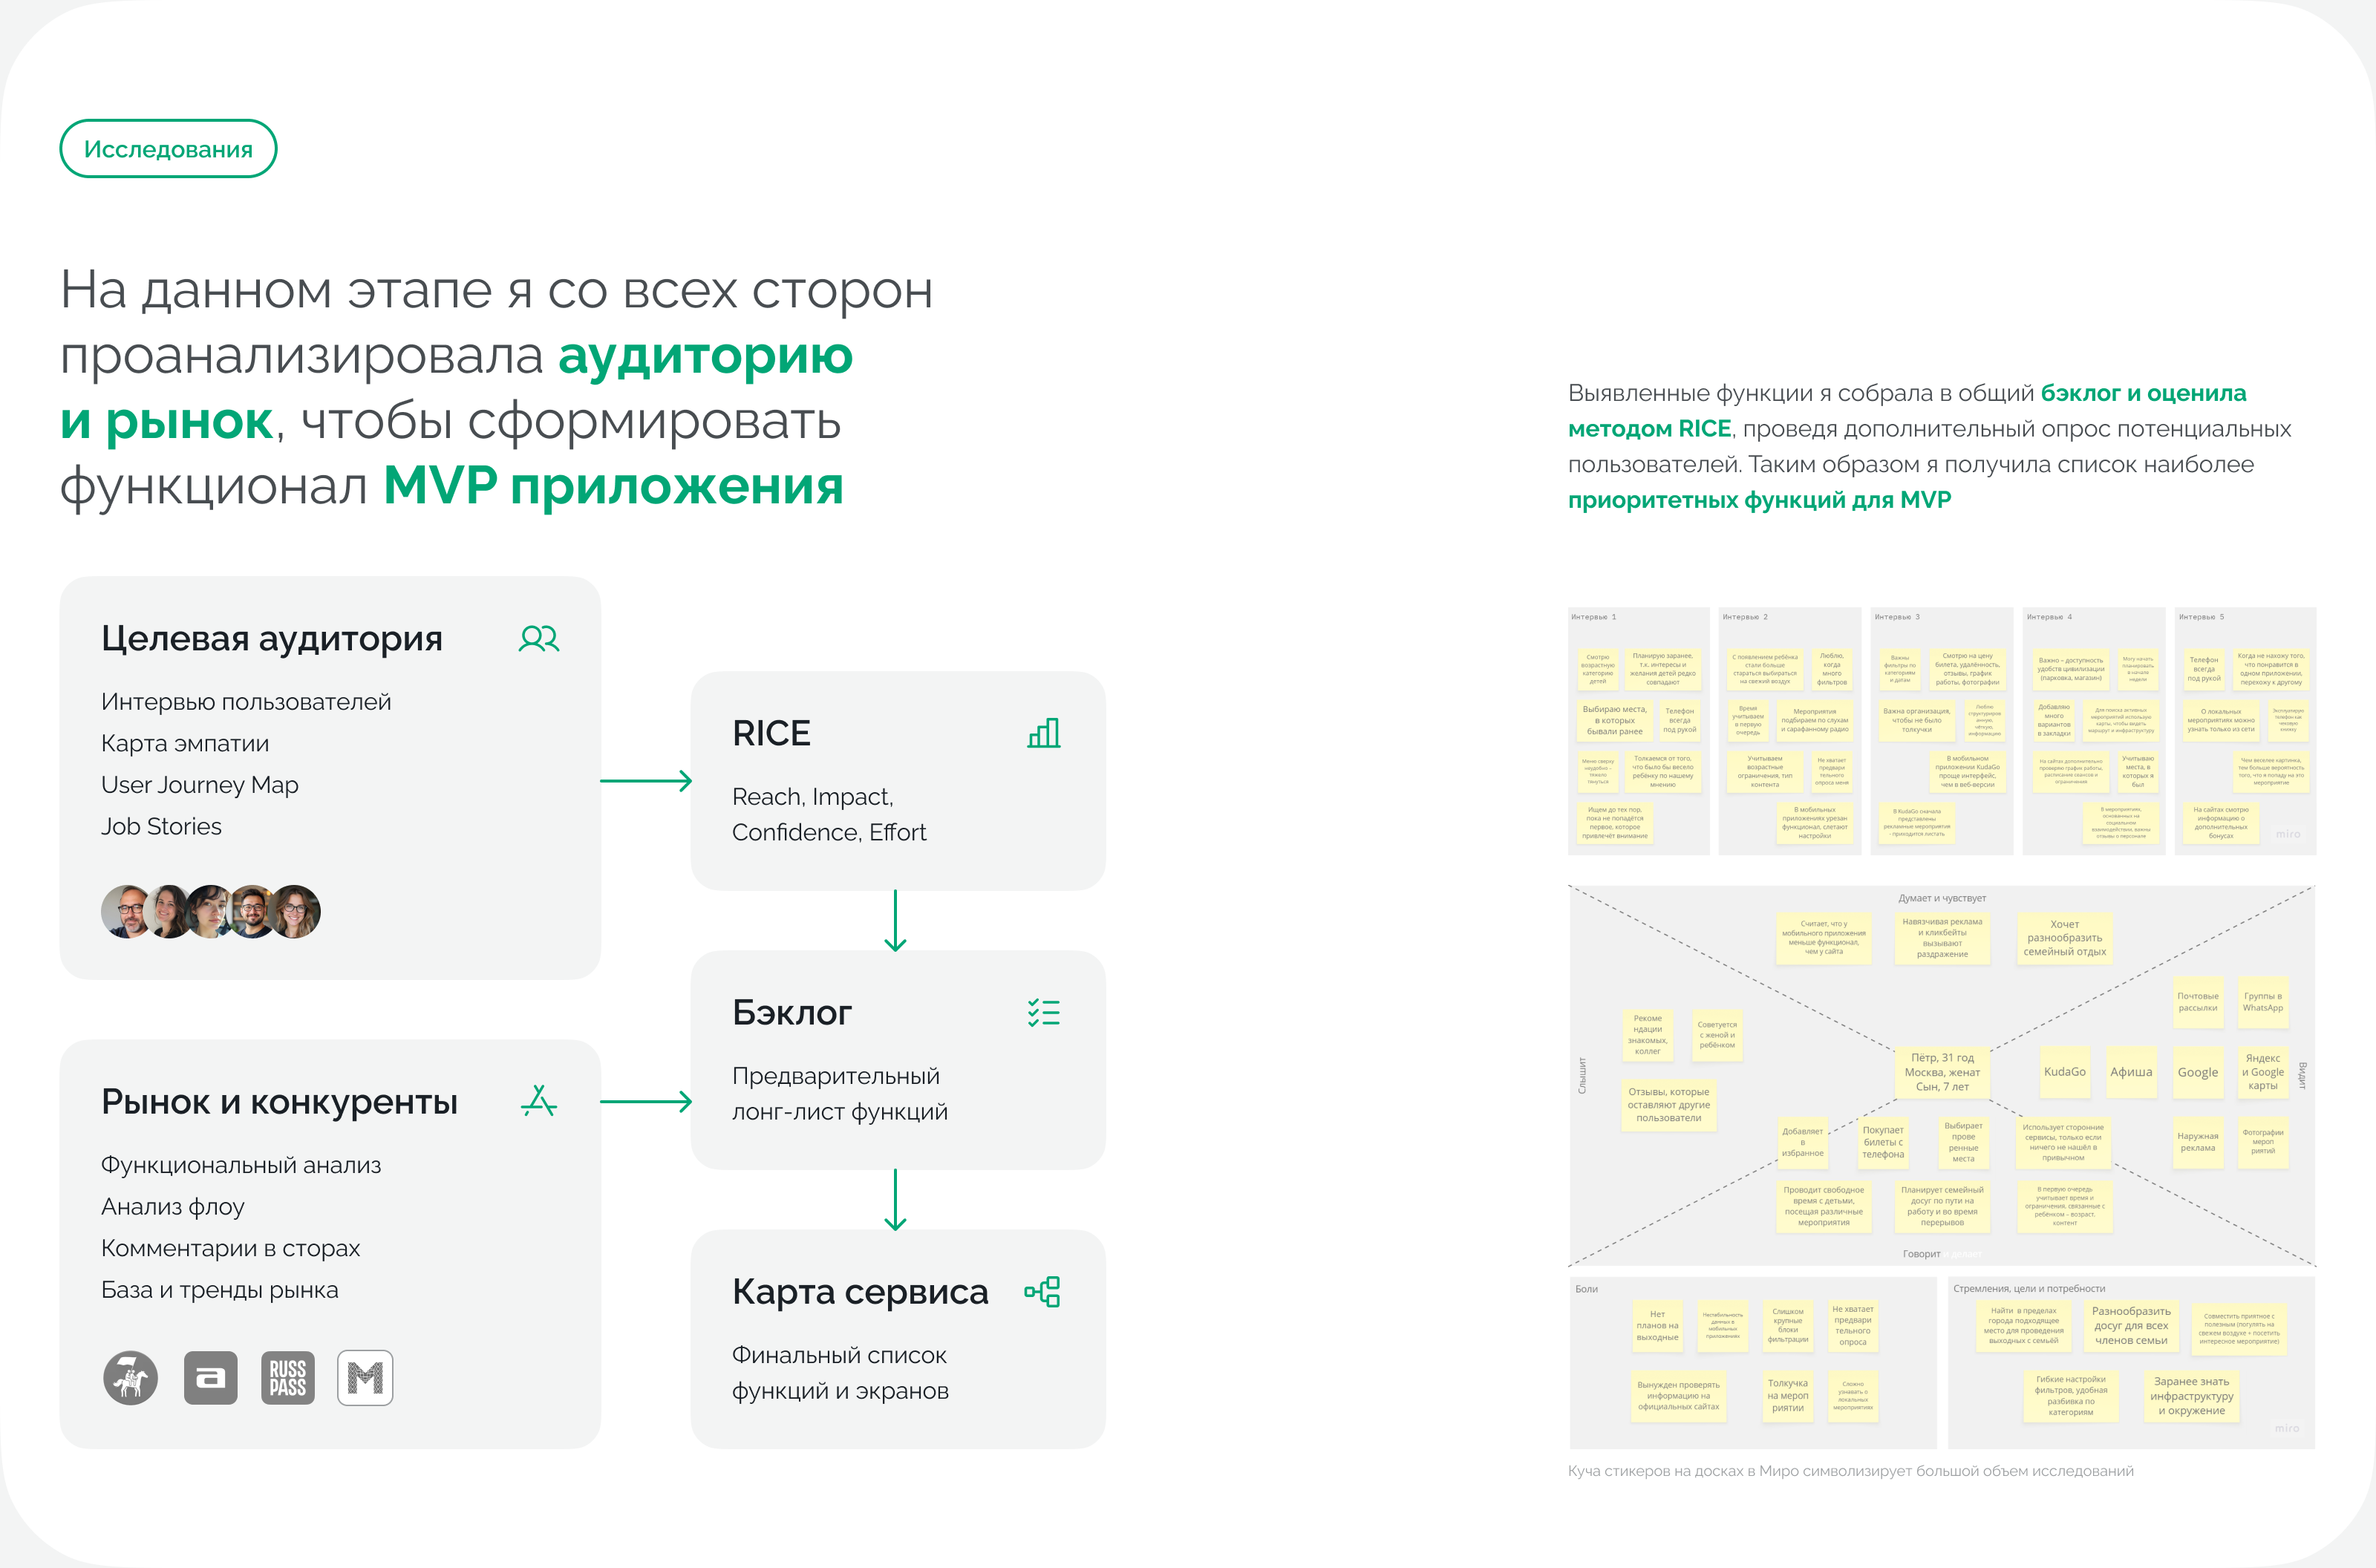The image size is (2376, 1568).
Task: Select the first user avatar in audience card
Action: click(x=125, y=911)
